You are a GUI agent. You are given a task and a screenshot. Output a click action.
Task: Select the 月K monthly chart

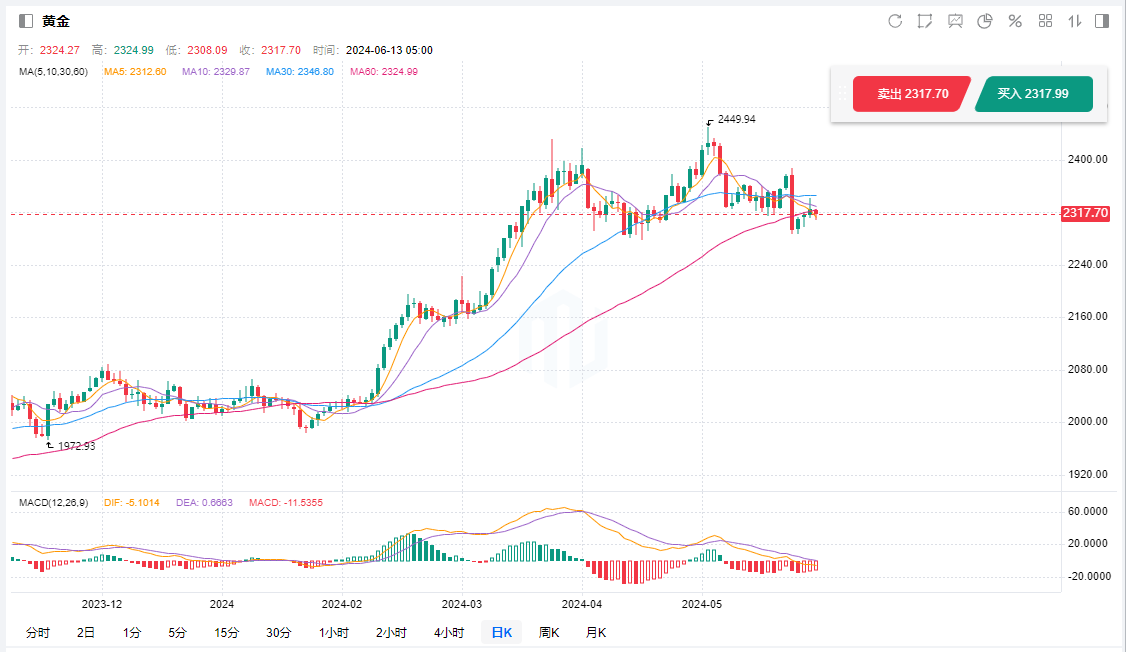596,632
